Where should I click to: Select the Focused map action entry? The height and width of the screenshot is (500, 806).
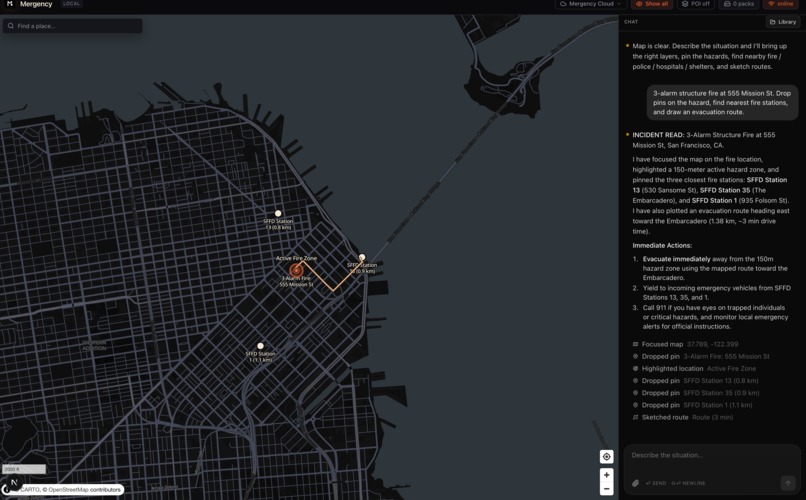(685, 344)
